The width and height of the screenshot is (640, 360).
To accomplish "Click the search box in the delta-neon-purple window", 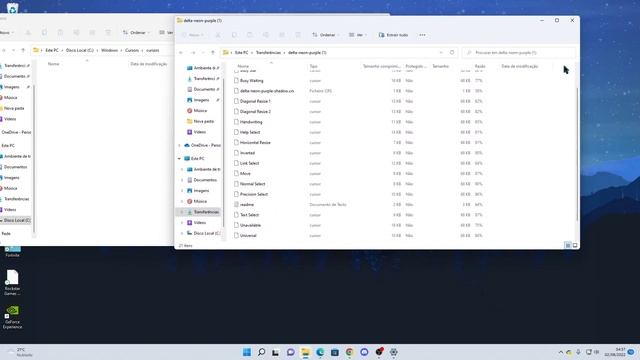I will pos(519,53).
